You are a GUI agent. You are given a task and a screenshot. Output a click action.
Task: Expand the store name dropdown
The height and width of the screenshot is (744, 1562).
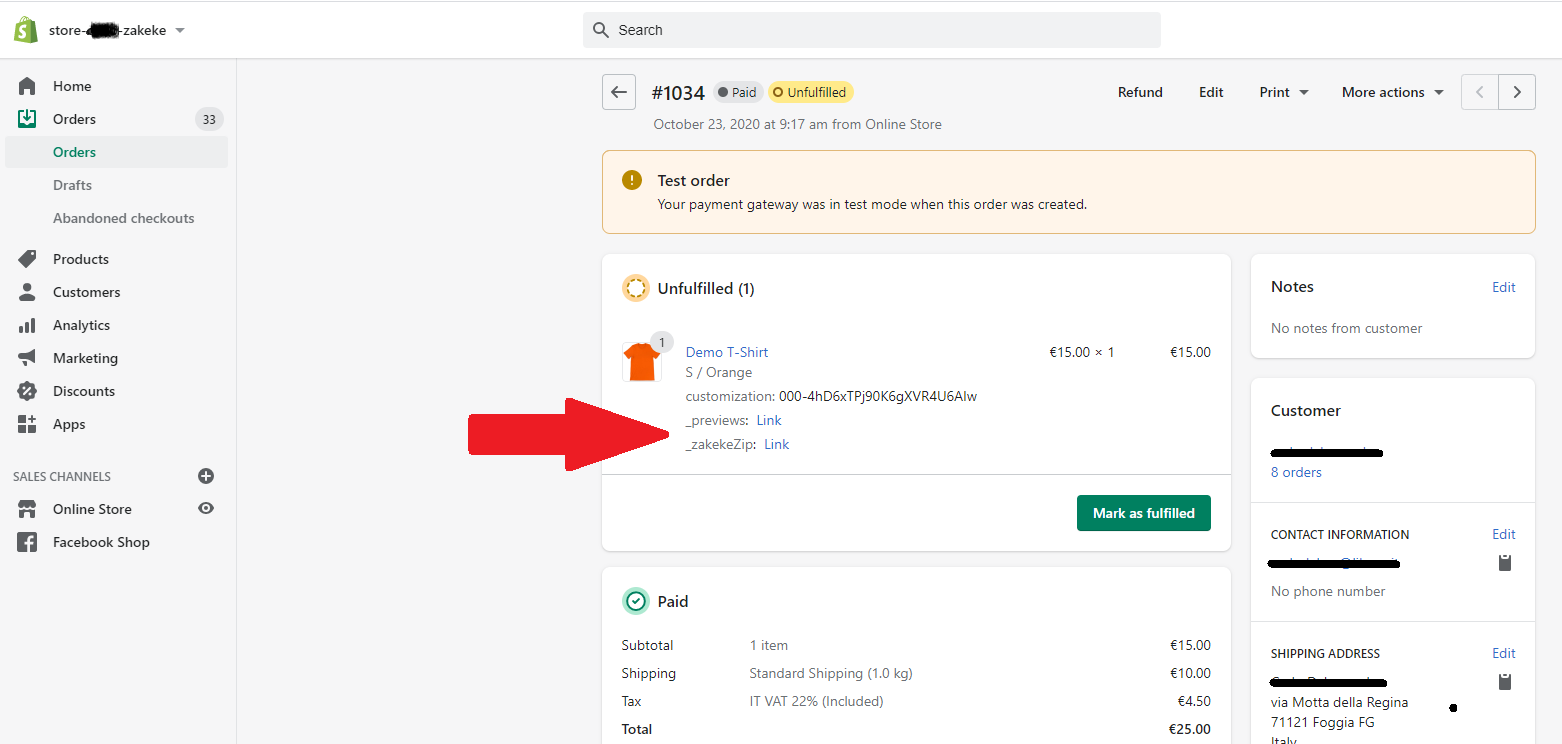[180, 31]
